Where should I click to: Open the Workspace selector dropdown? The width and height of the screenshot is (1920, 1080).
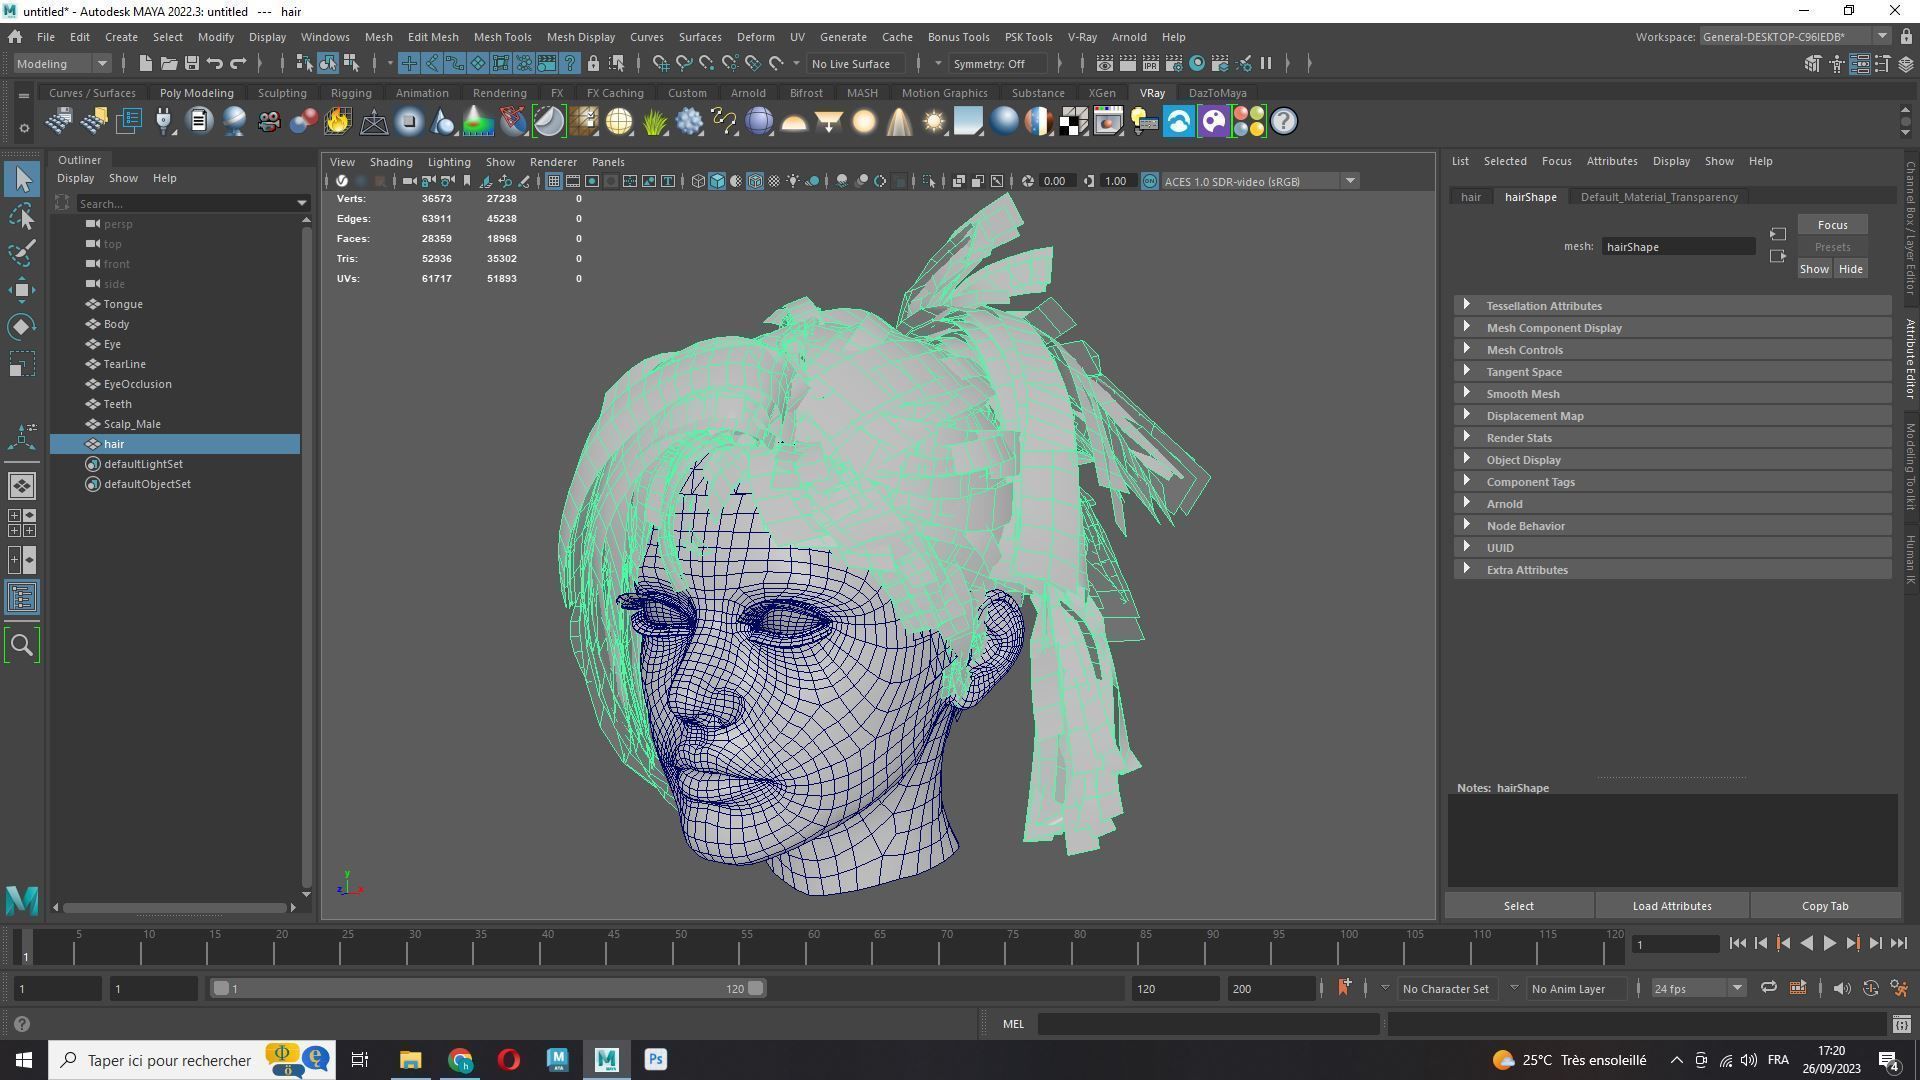point(1794,36)
